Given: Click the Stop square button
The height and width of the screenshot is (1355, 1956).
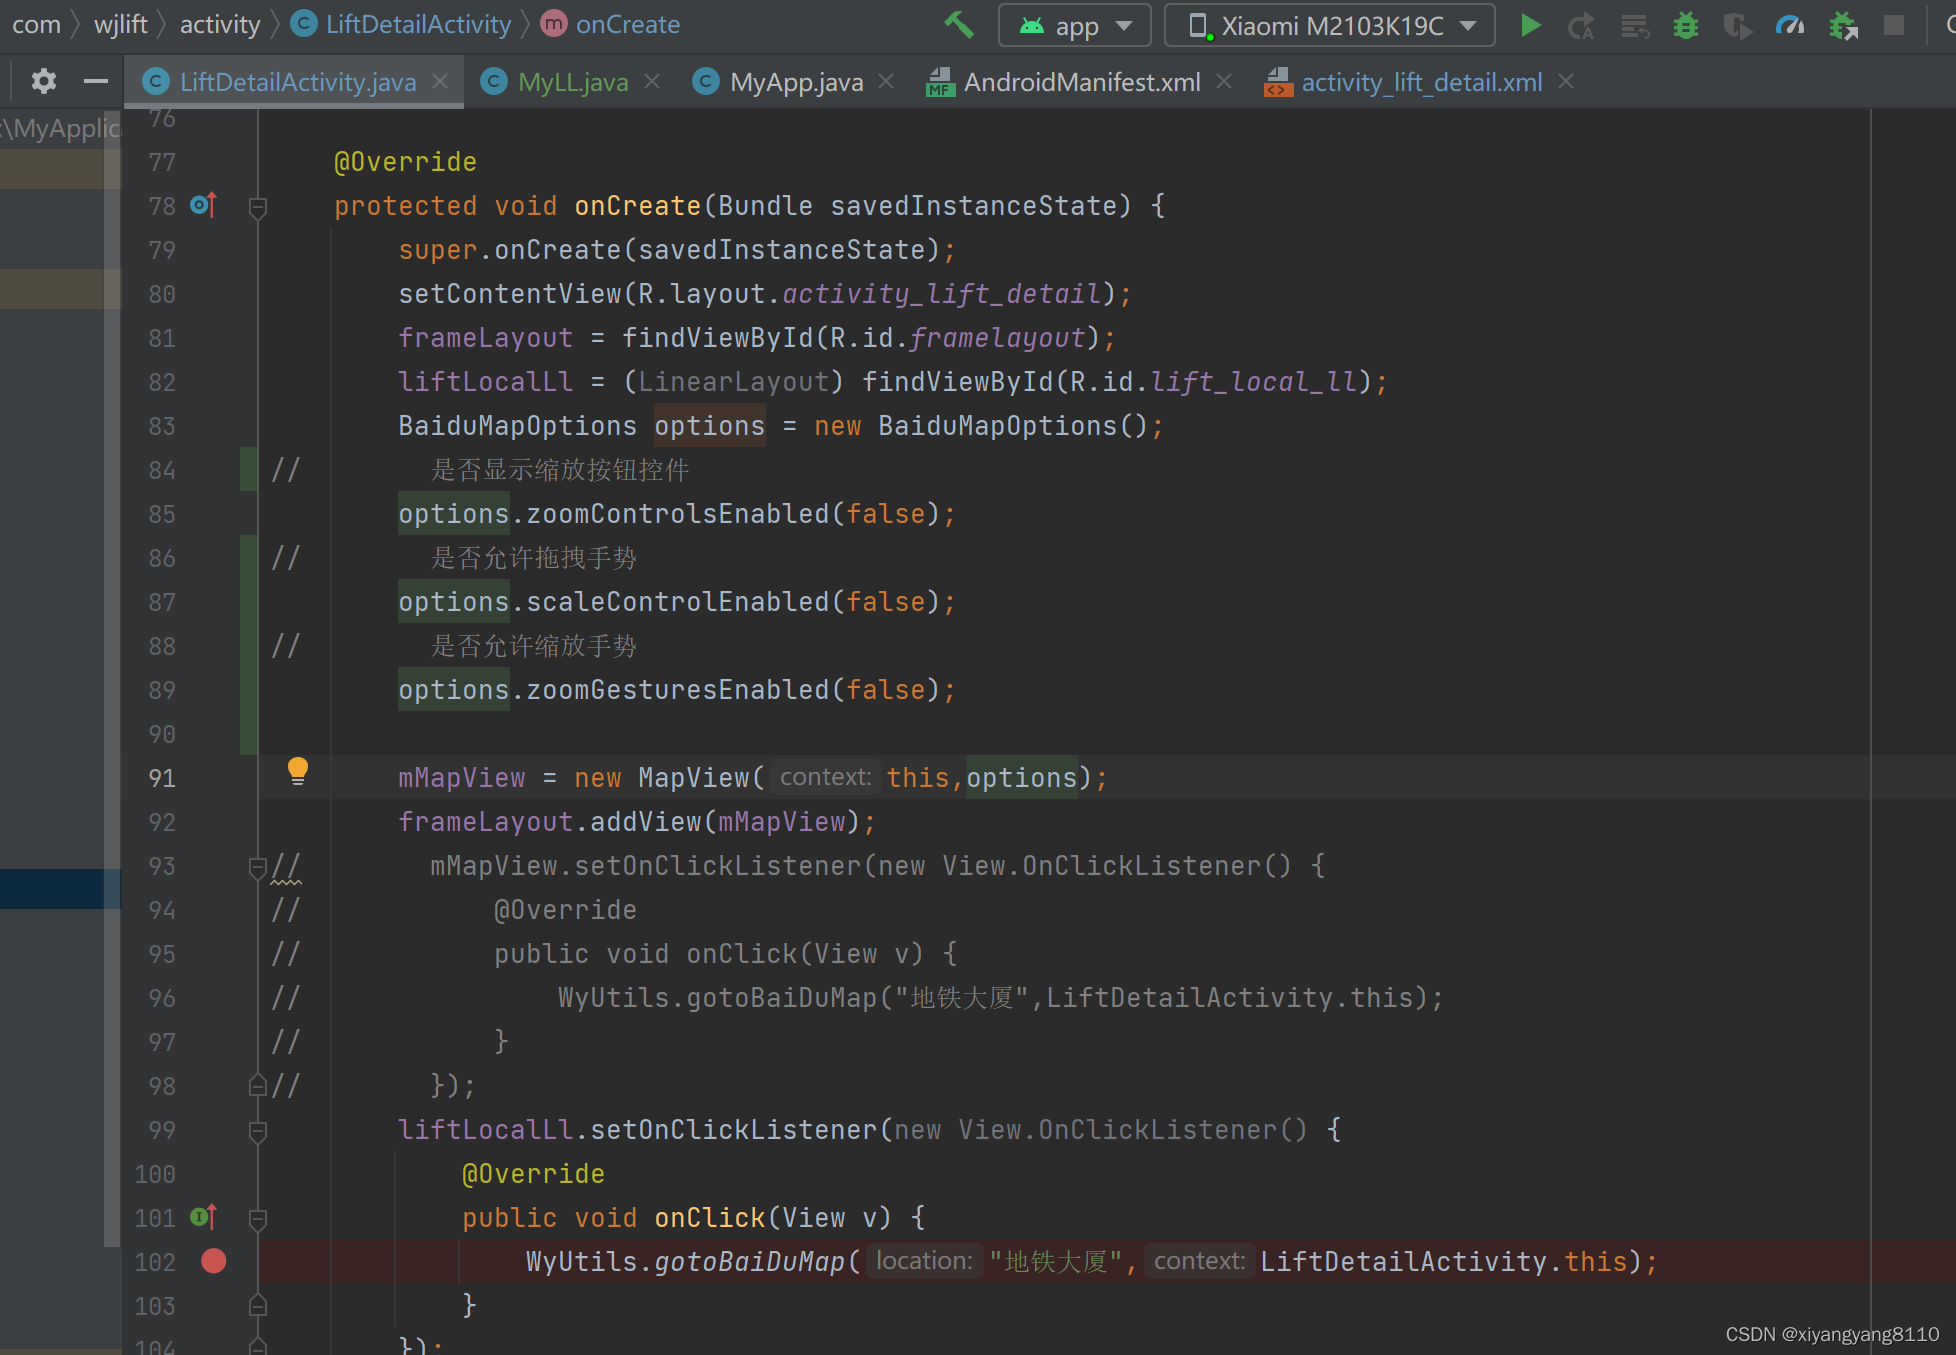Looking at the screenshot, I should point(1894,25).
